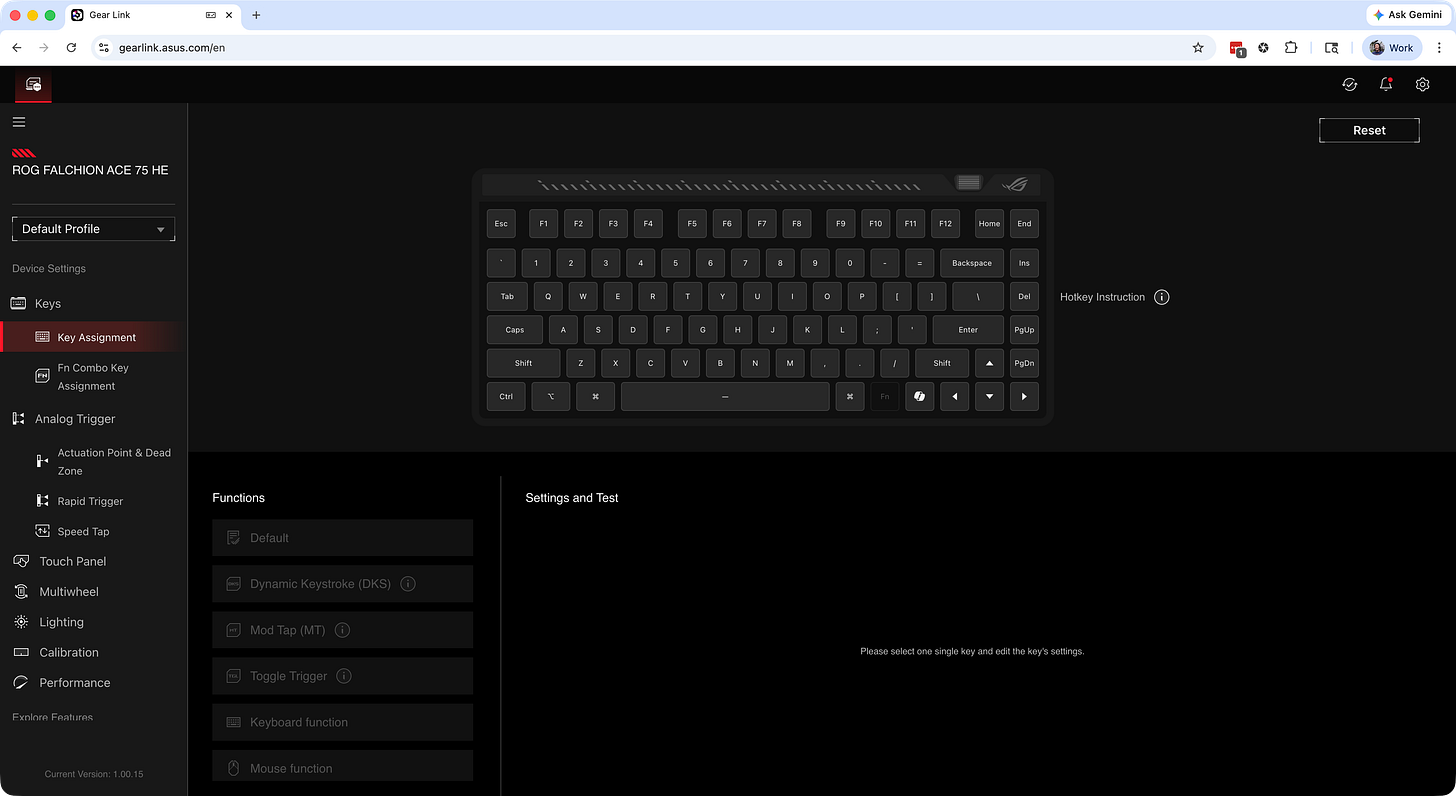Open the sync status icon in header

(x=1349, y=85)
